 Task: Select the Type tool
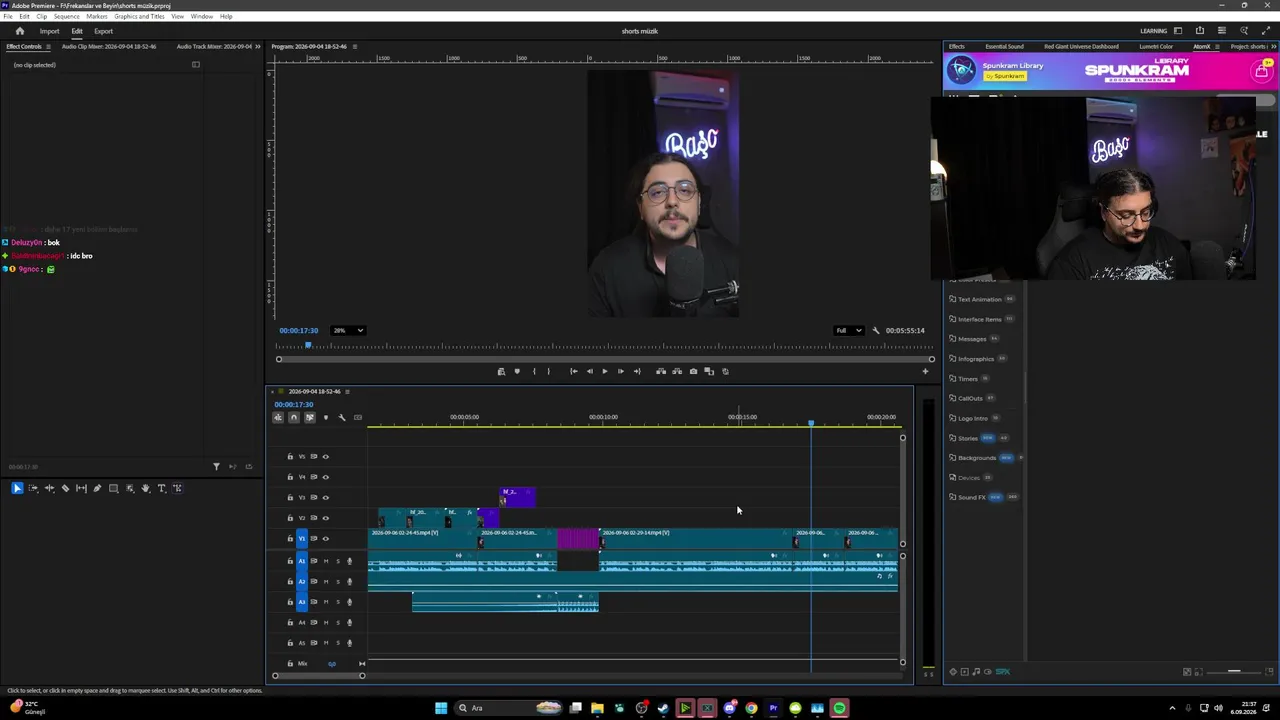[x=161, y=488]
